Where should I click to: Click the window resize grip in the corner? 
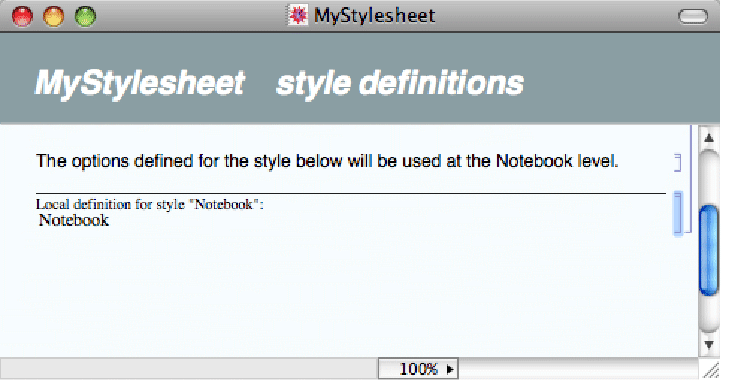[710, 370]
